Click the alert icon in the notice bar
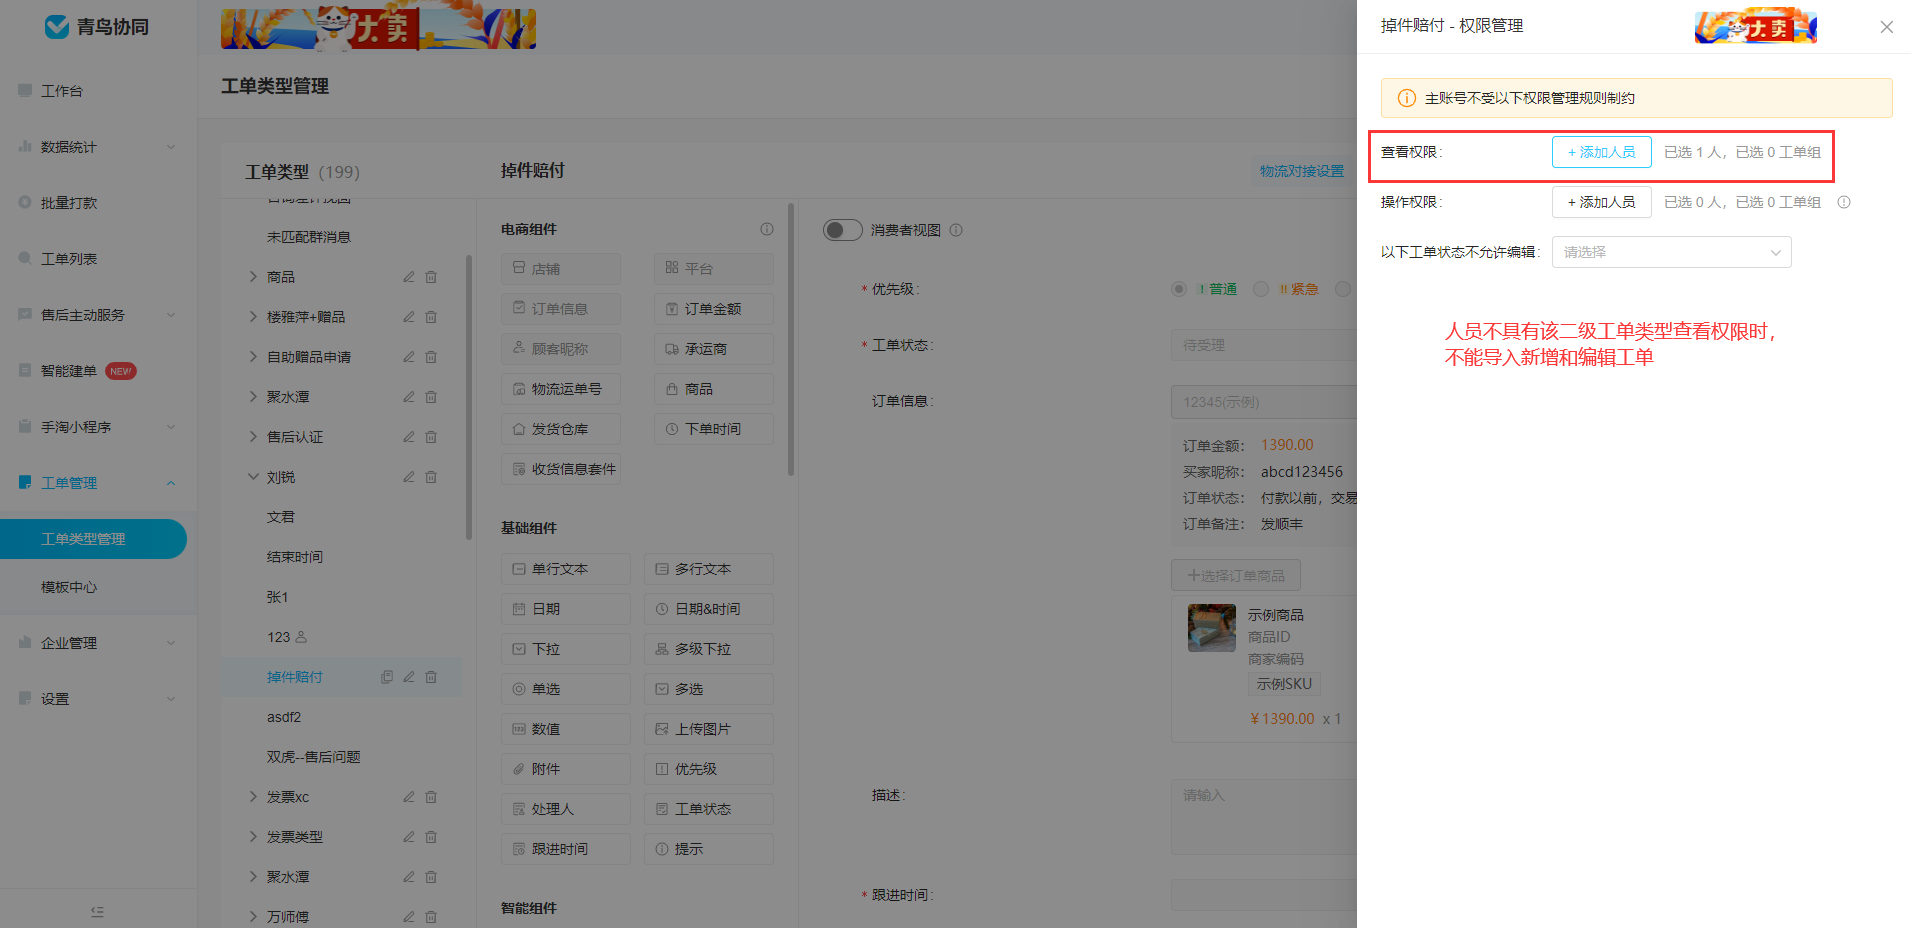This screenshot has height=928, width=1911. 1406,98
